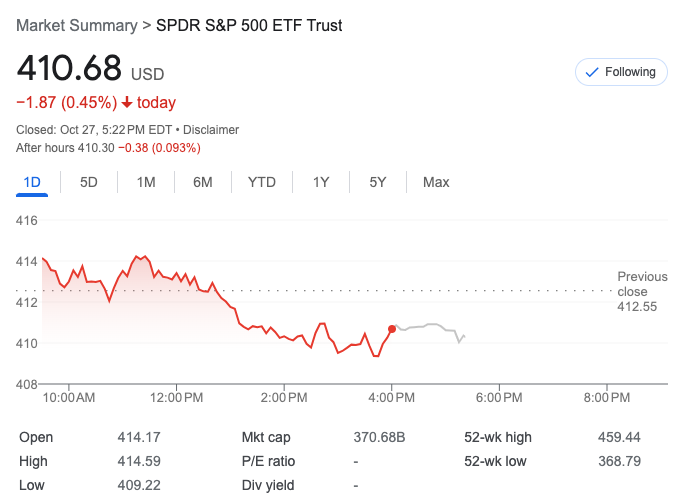Viewport: 692px width, 499px height.
Task: Select the 6M time range
Action: [203, 182]
